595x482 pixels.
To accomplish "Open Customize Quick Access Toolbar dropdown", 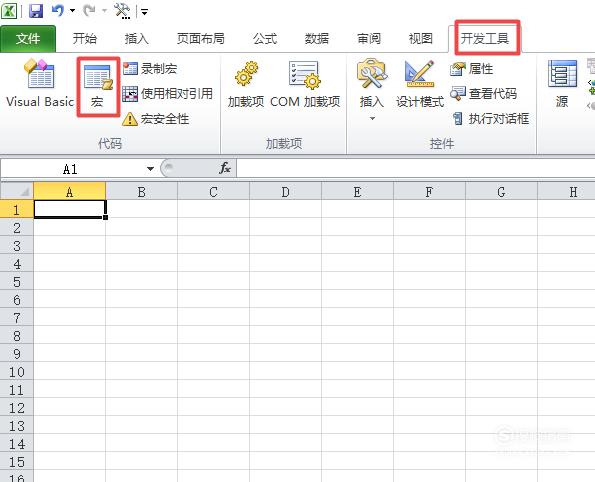I will [144, 11].
